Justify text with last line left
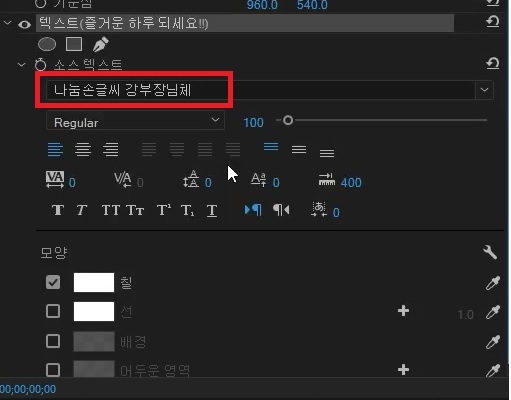 149,149
